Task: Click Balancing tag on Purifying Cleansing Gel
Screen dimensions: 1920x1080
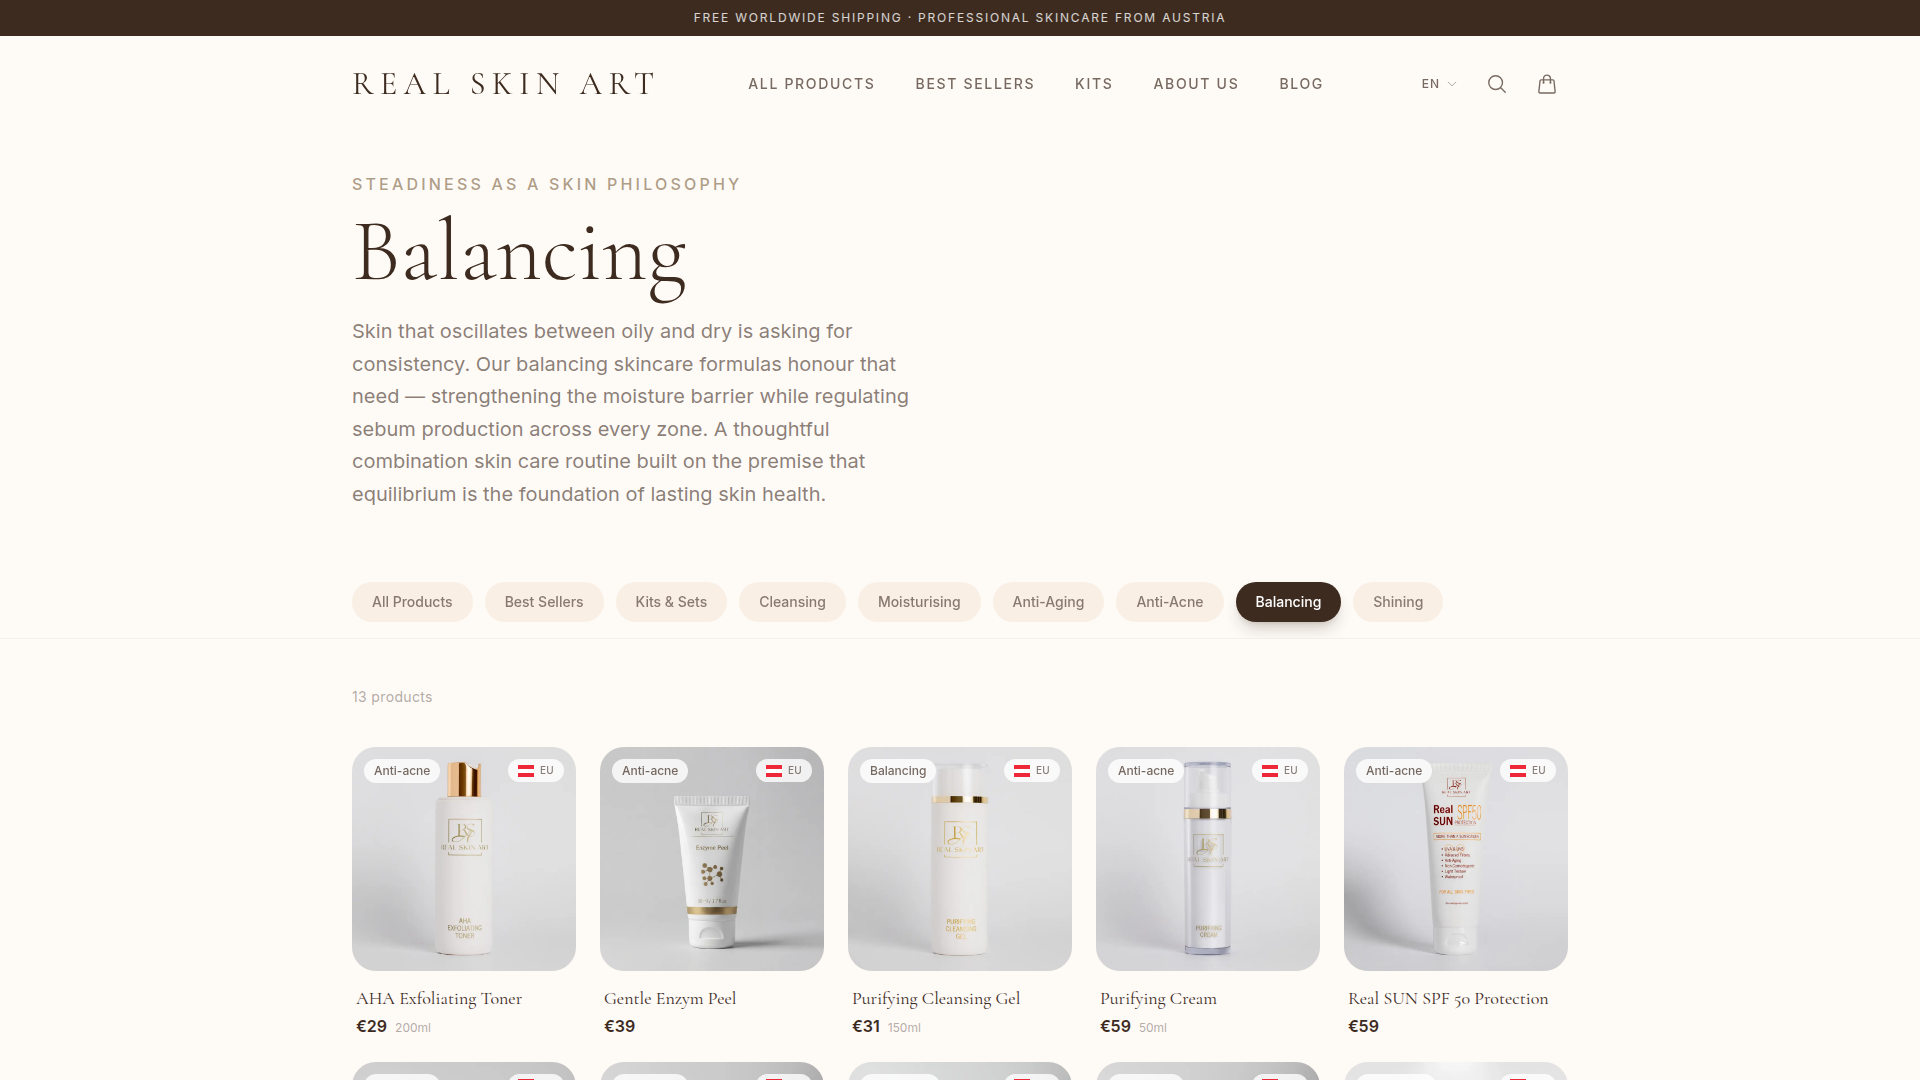Action: coord(898,770)
